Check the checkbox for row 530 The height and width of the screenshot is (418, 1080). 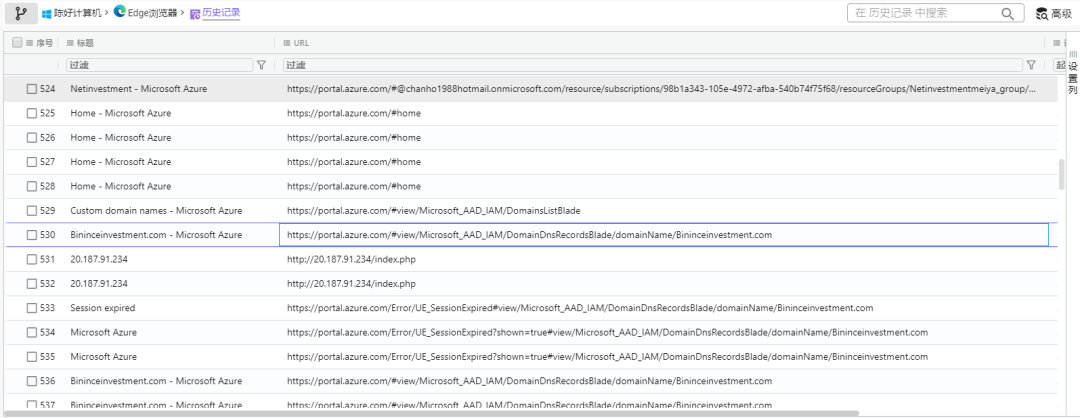(x=32, y=235)
